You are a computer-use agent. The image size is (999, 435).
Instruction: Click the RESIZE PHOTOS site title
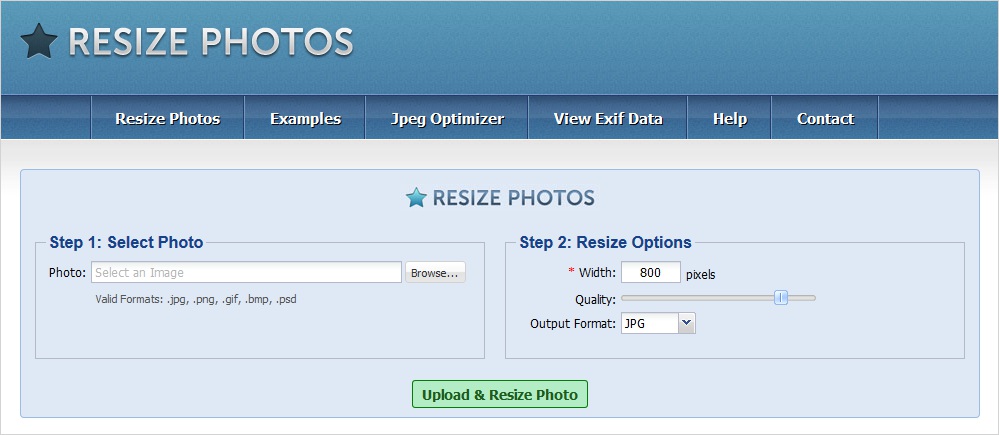(x=211, y=41)
